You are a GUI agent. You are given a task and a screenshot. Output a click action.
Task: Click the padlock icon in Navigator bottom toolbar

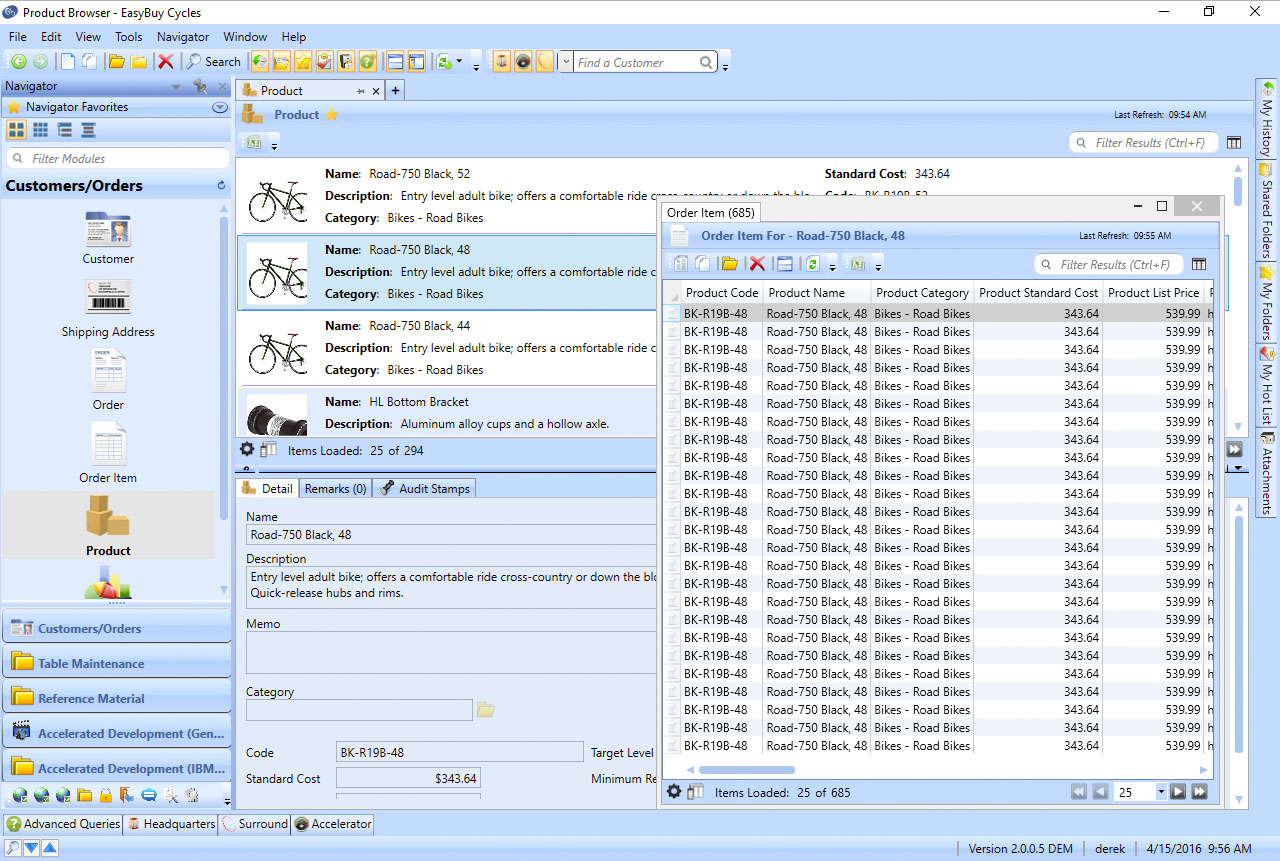point(105,796)
